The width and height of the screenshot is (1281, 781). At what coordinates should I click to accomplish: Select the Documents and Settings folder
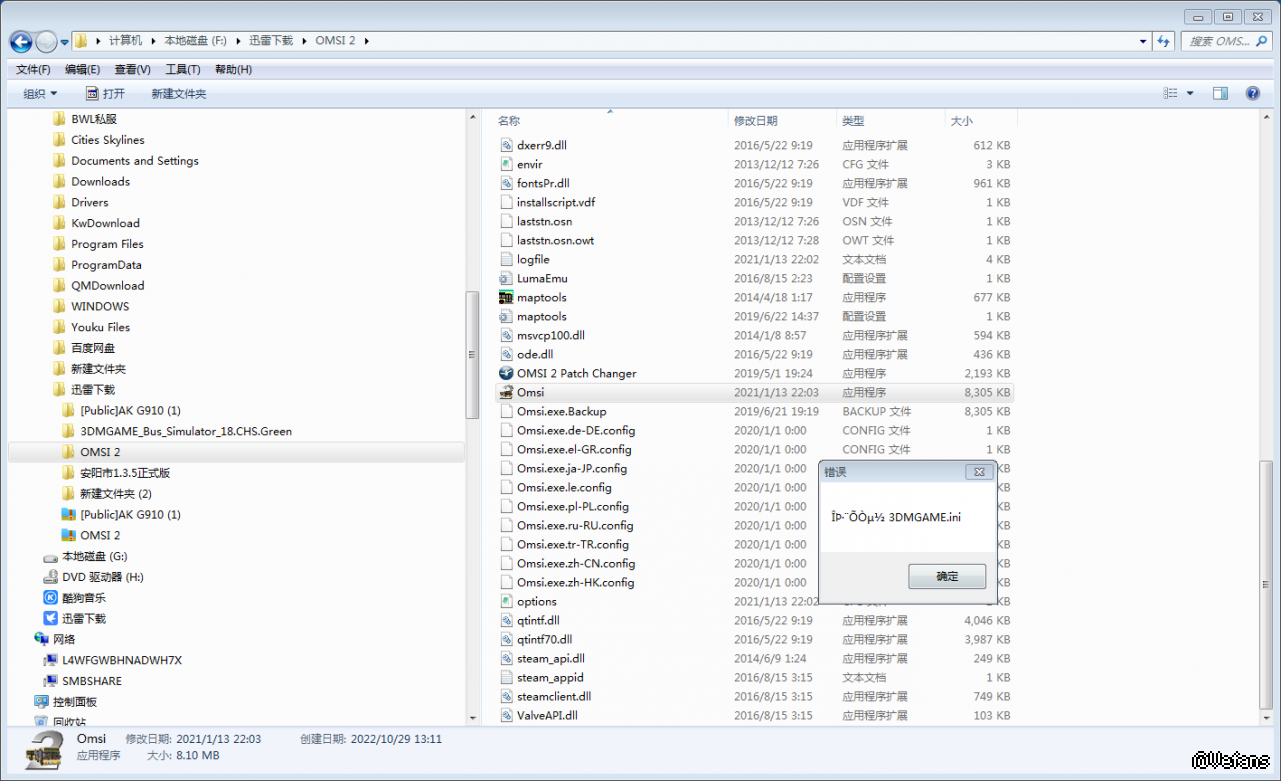click(135, 161)
